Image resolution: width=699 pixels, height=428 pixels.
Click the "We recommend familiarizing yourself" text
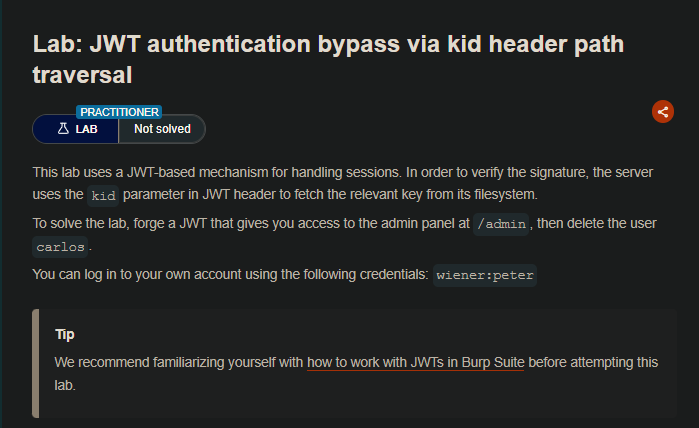(180, 362)
